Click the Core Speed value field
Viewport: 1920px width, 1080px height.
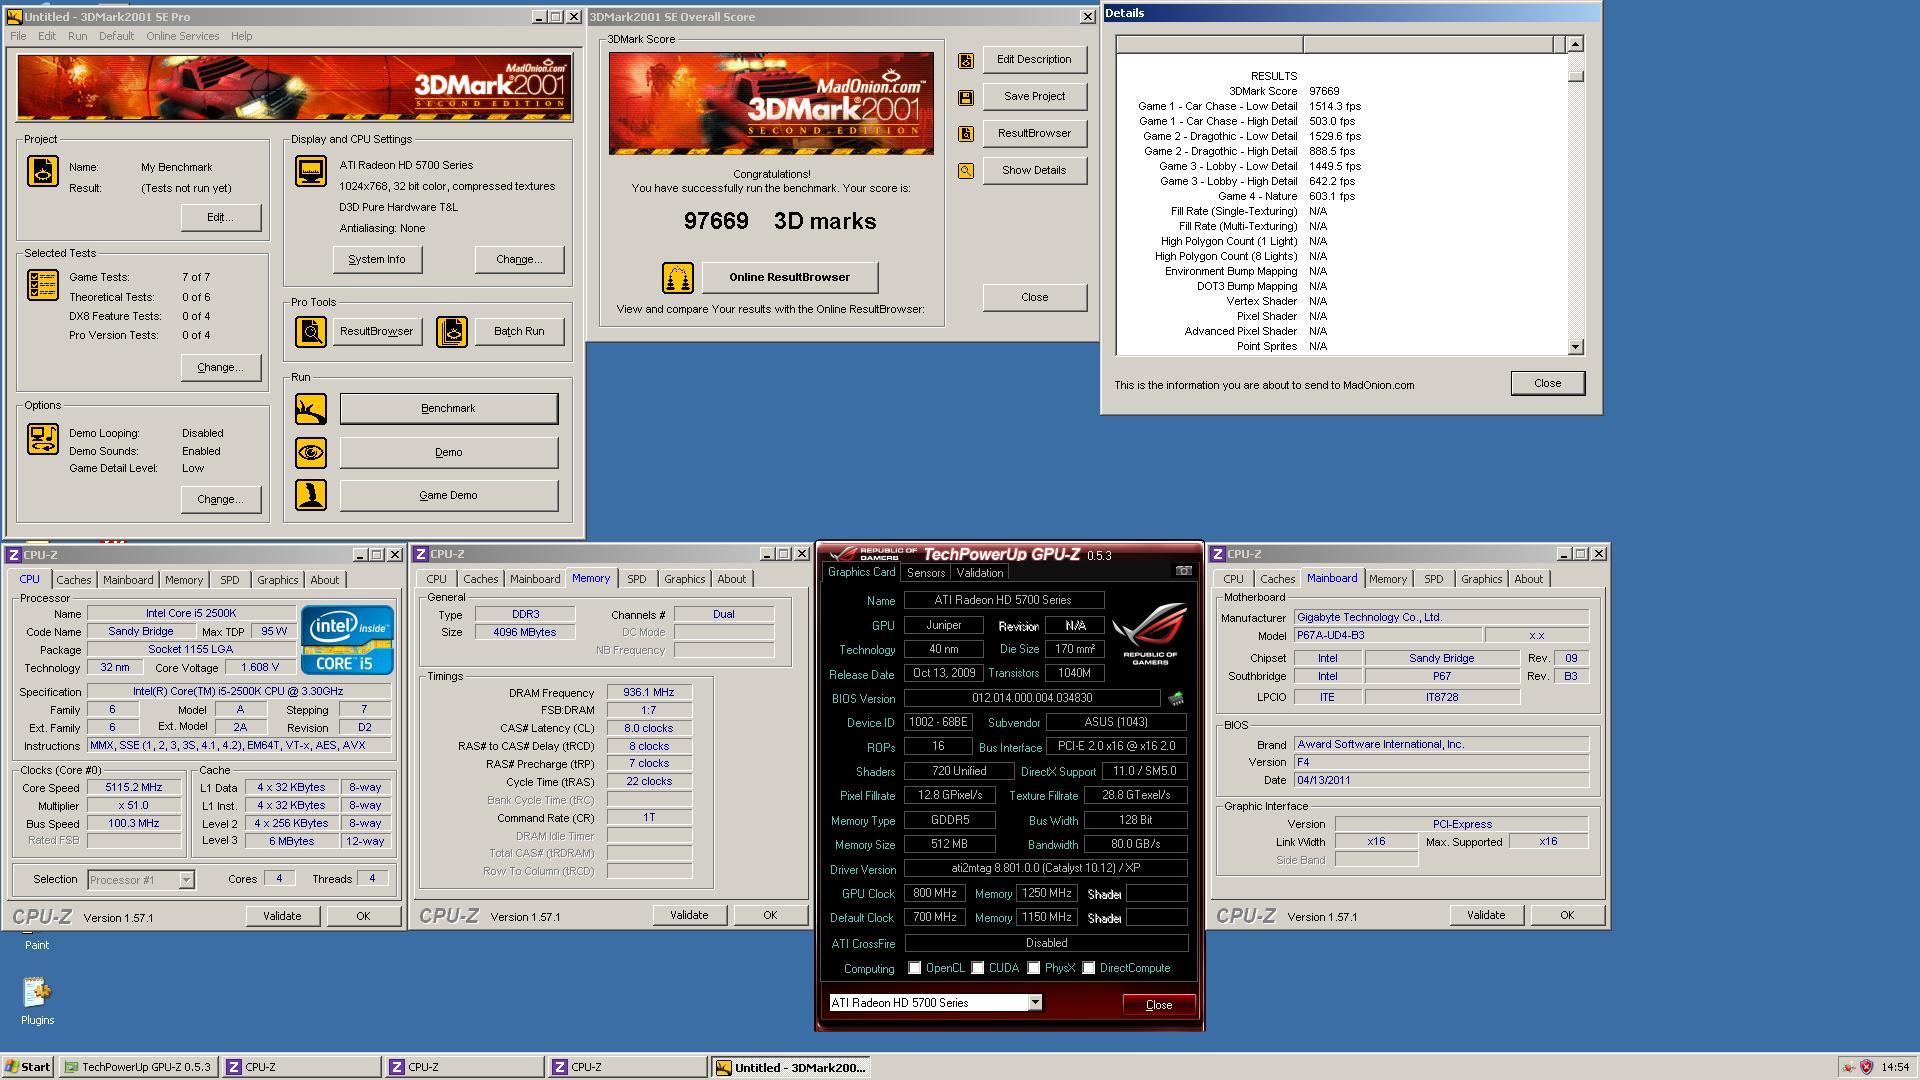[x=134, y=788]
